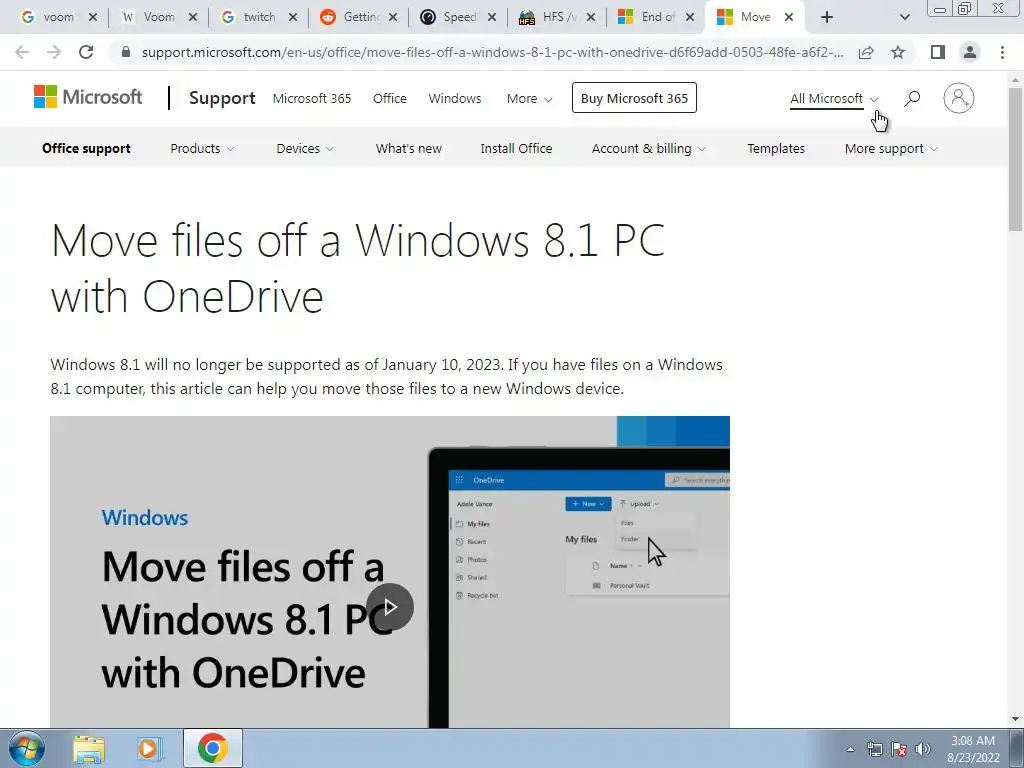Close the 'End of' tab
This screenshot has height=768, width=1024.
pyautogui.click(x=690, y=18)
